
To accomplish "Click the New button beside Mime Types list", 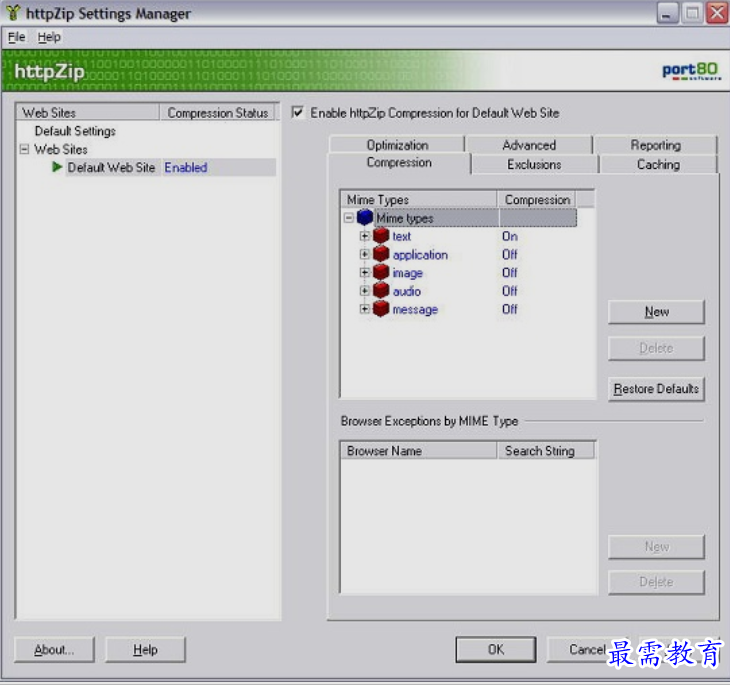I will 656,312.
